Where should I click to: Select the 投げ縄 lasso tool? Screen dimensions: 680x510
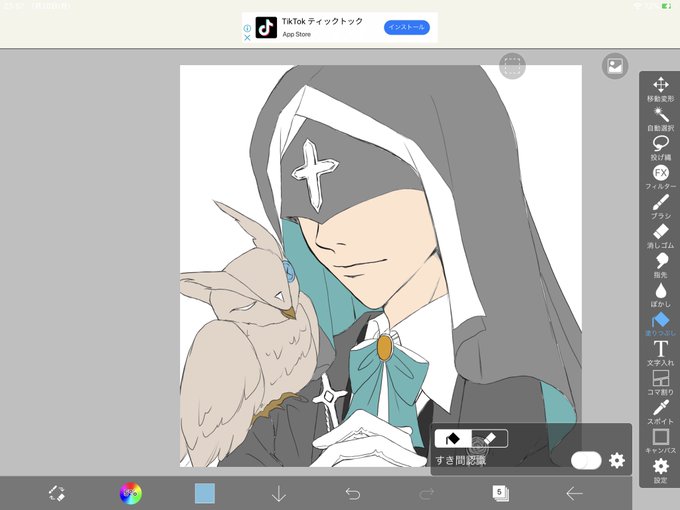660,148
